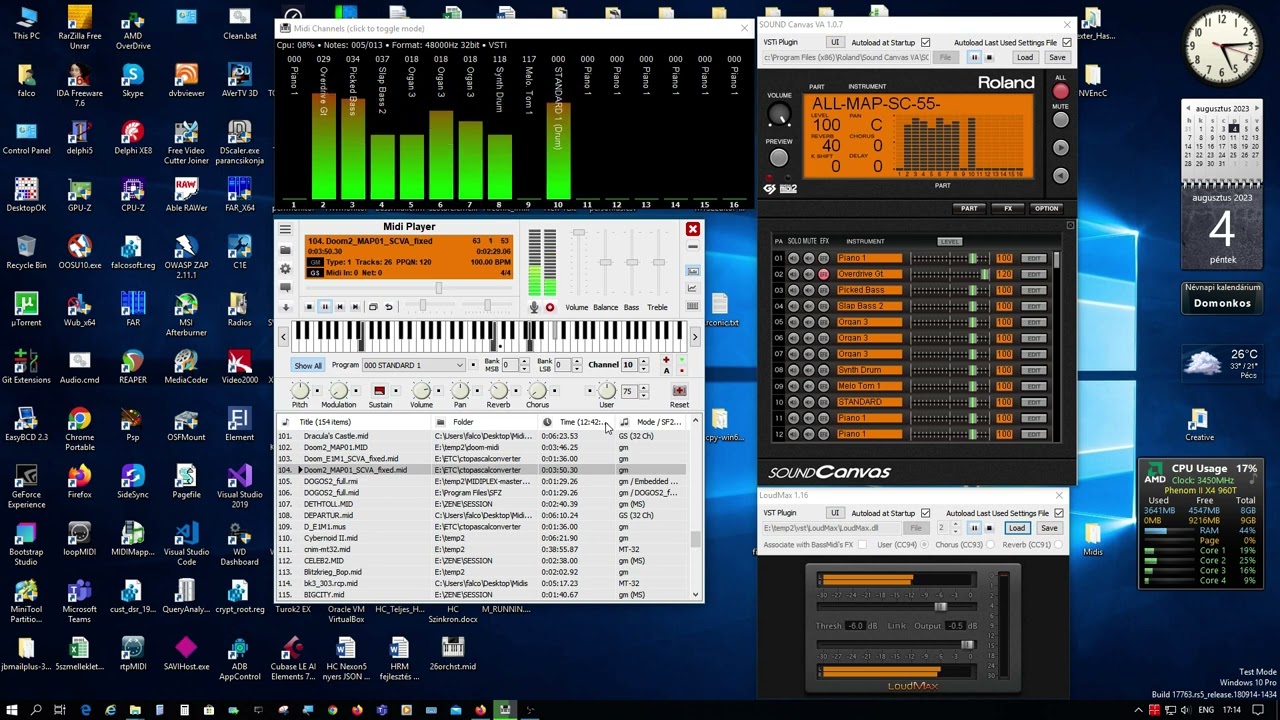This screenshot has width=1280, height=720.
Task: Open the PART tab in Sound Canvas
Action: coord(969,208)
